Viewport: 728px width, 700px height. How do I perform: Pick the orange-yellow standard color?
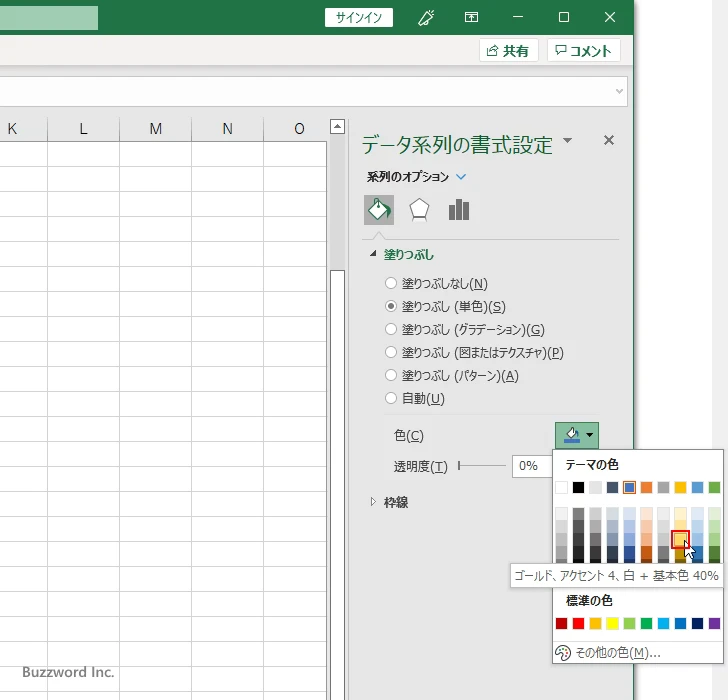[x=595, y=623]
